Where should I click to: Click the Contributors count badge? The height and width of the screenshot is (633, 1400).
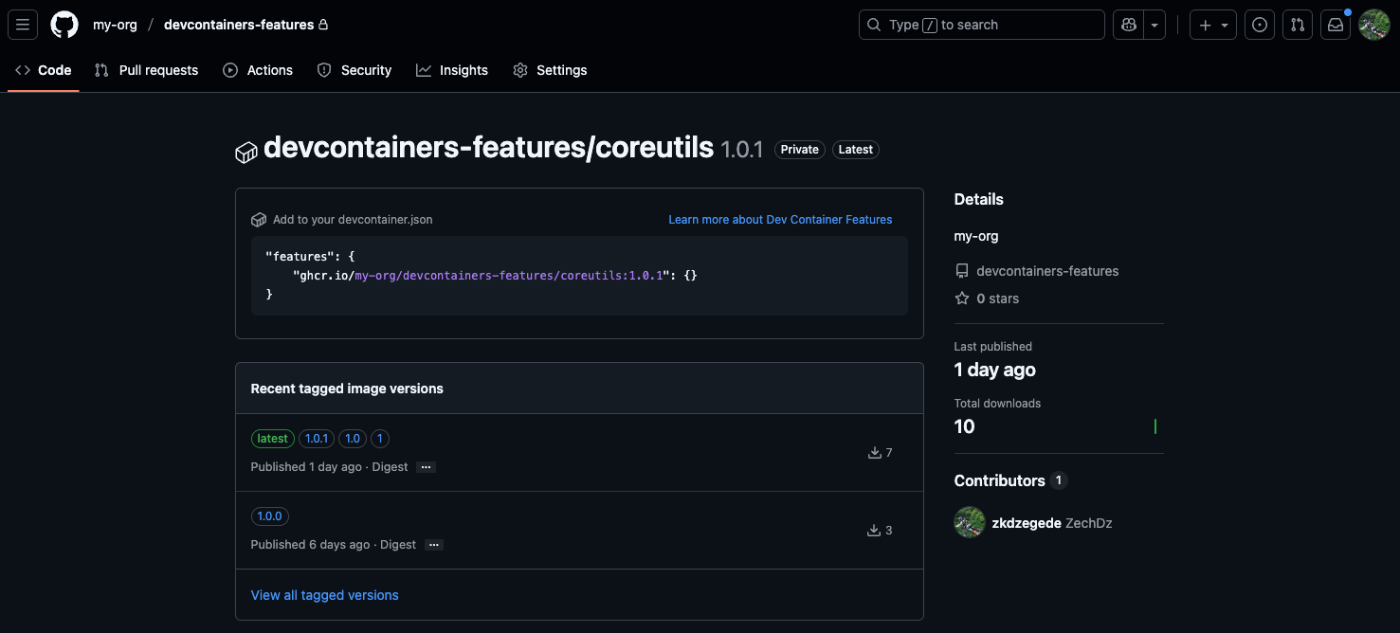[x=1058, y=481]
